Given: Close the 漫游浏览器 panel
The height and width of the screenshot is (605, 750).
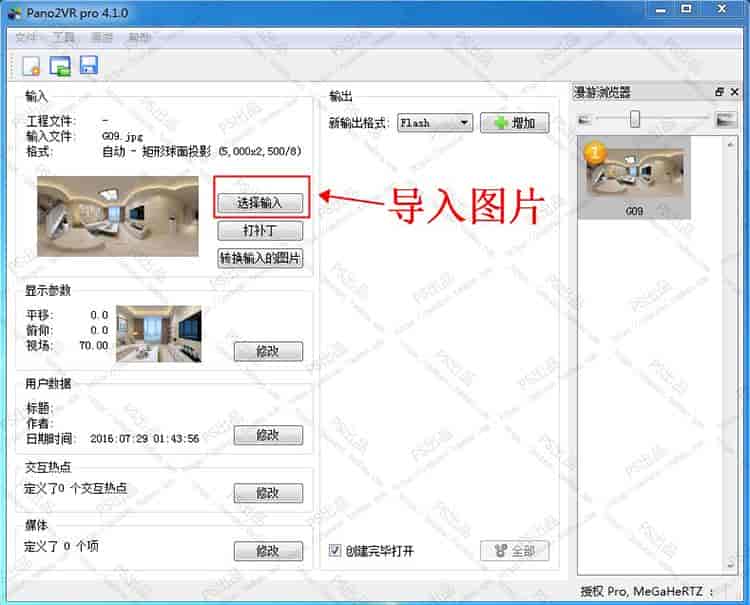Looking at the screenshot, I should (x=735, y=92).
